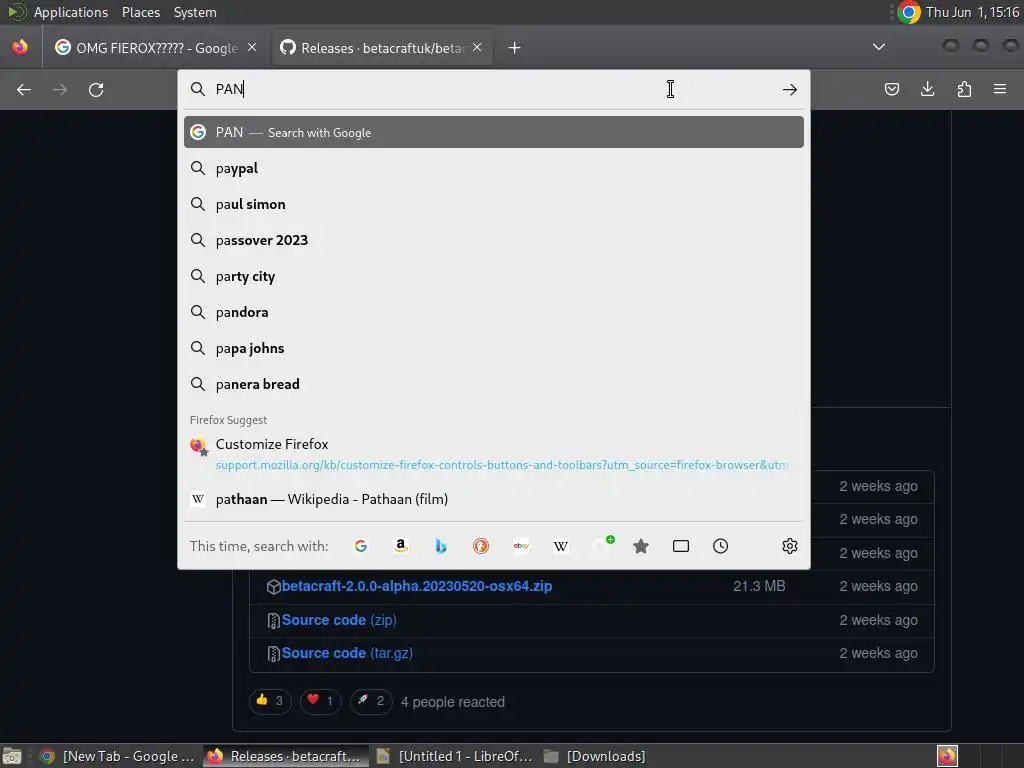Viewport: 1024px width, 768px height.
Task: Choose the paypal suggestion
Action: click(x=494, y=168)
